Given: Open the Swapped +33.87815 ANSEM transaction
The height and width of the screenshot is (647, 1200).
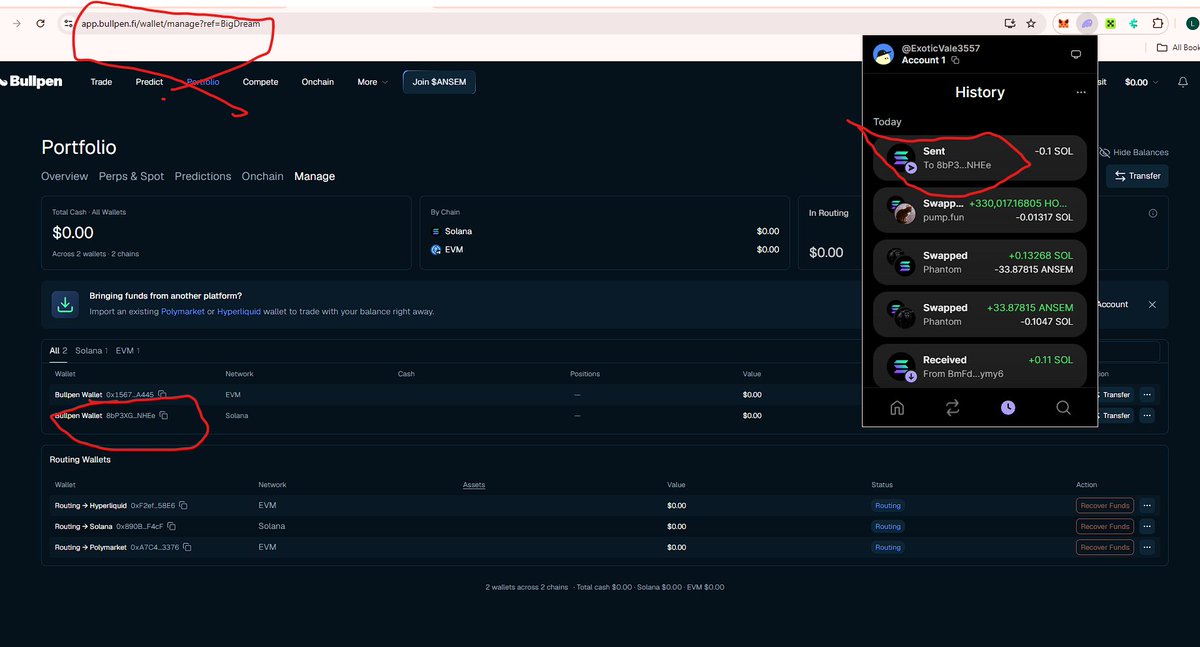Looking at the screenshot, I should coord(979,314).
